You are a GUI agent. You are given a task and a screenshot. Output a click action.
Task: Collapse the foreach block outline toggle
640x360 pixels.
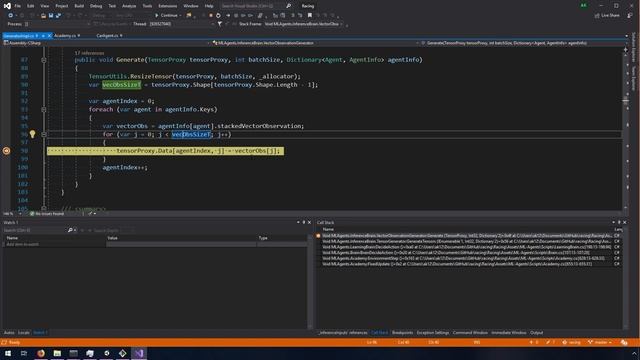(x=44, y=109)
